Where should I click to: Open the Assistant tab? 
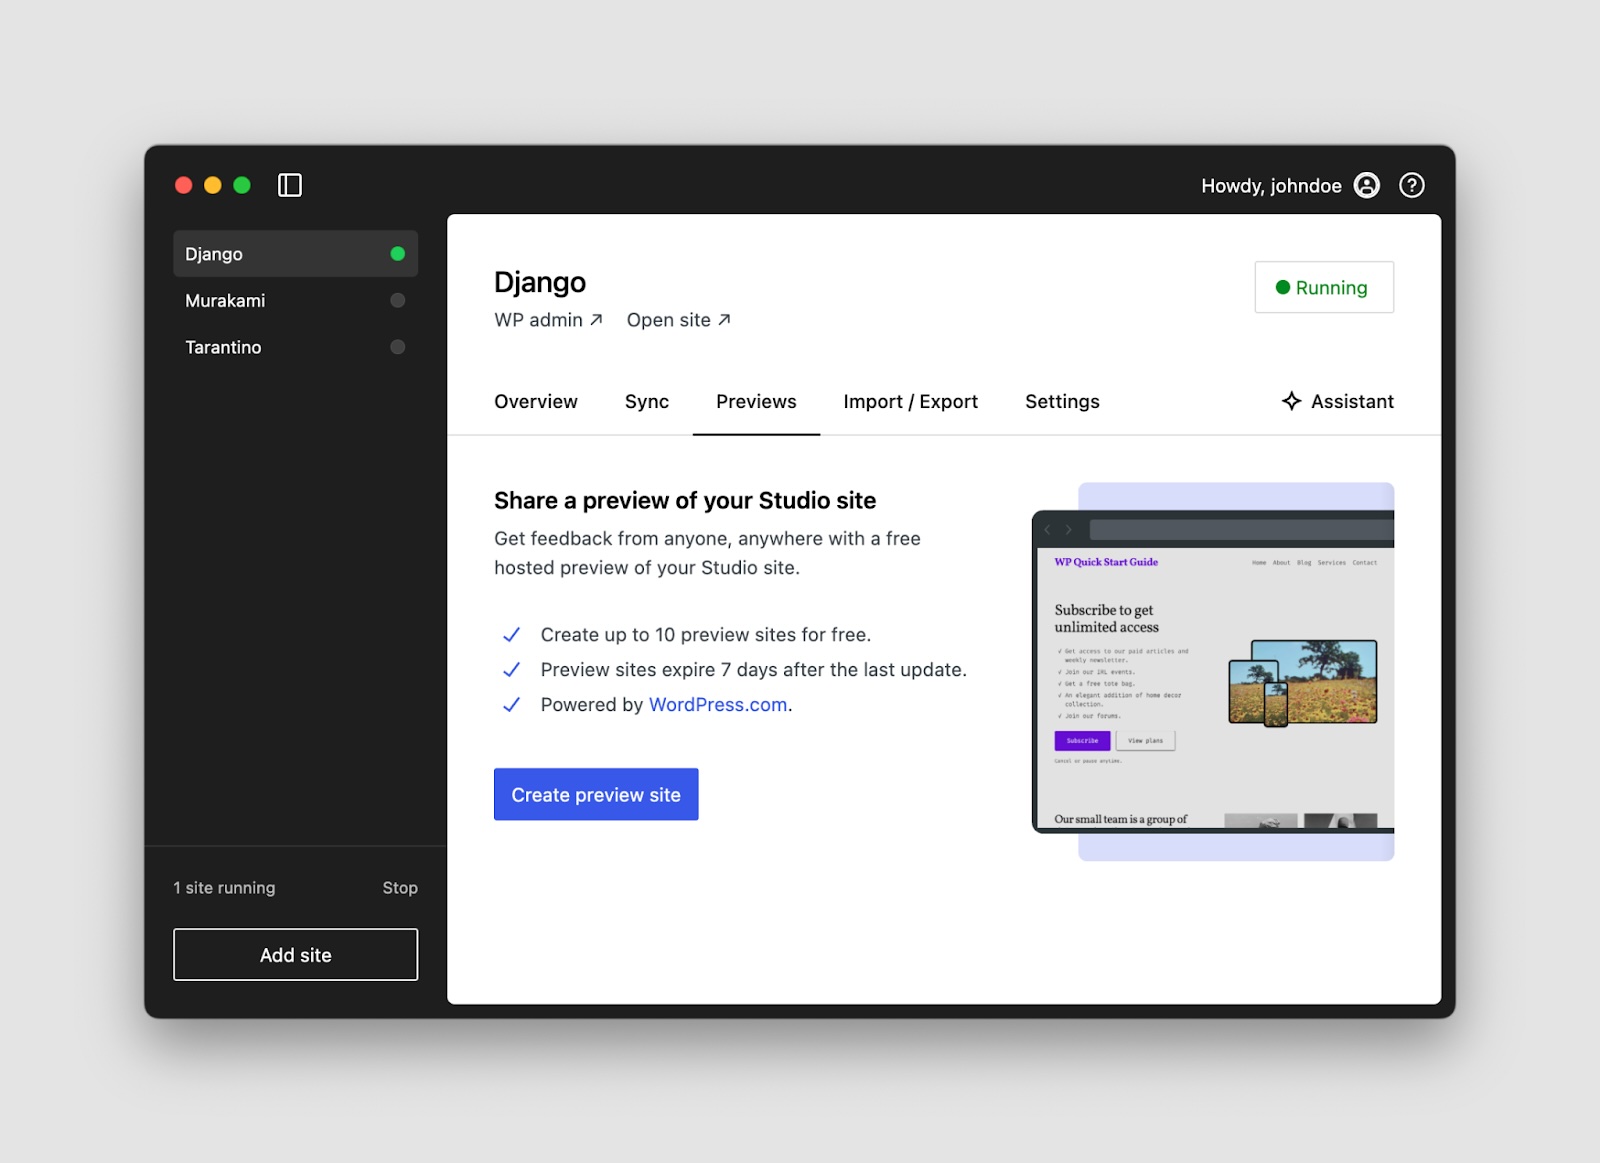[1337, 401]
